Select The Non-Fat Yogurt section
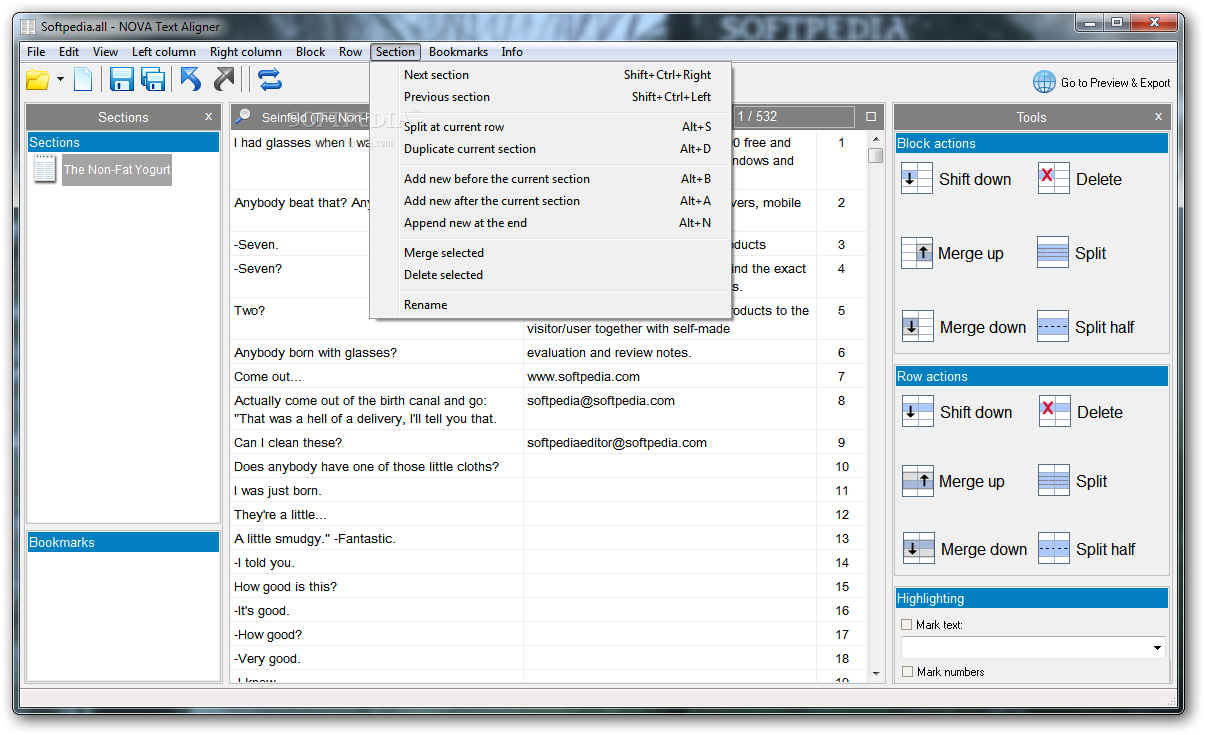 (117, 169)
